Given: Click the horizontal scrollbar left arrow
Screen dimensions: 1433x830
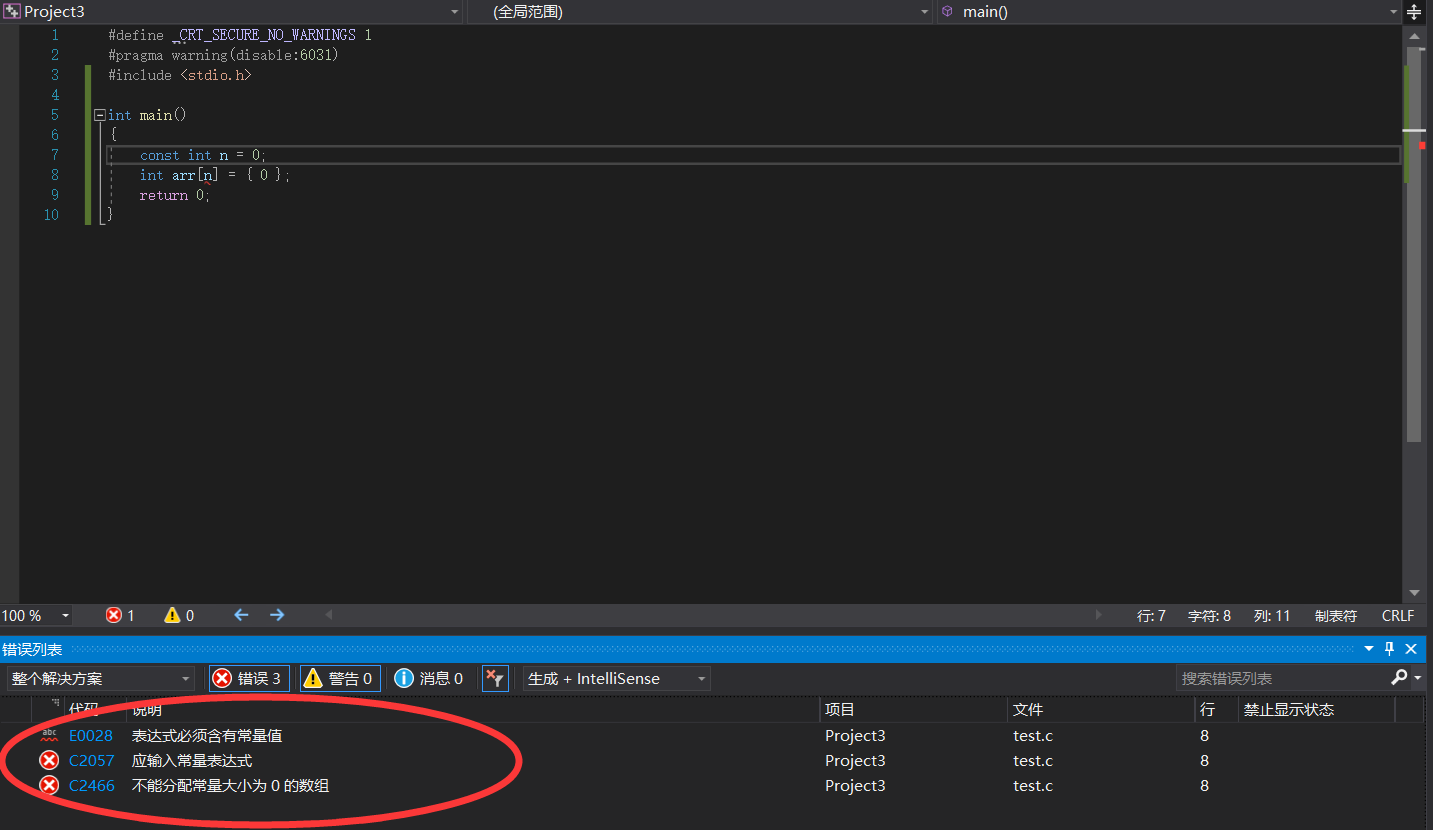Looking at the screenshot, I should coord(329,615).
